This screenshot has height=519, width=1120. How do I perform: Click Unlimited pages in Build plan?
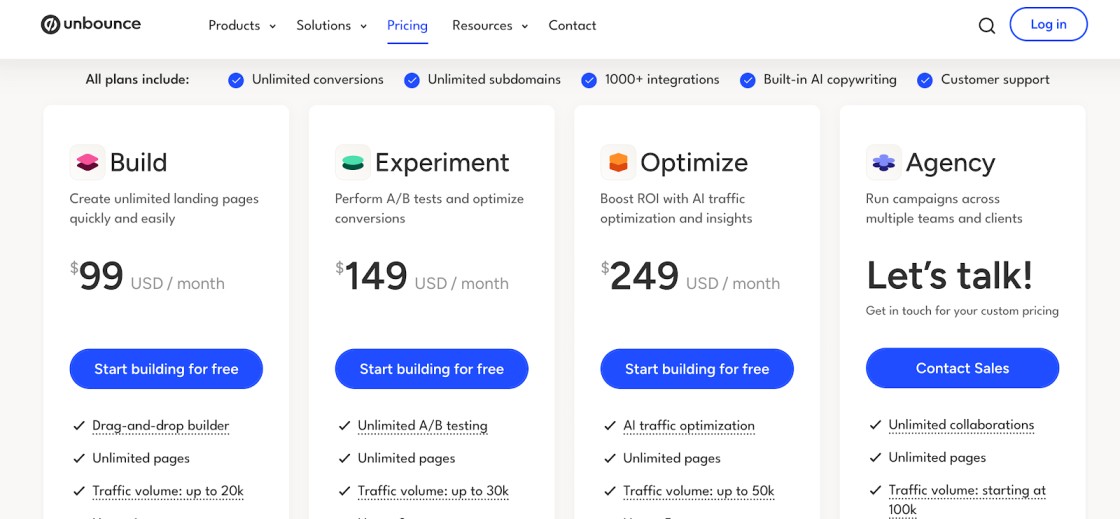click(141, 458)
